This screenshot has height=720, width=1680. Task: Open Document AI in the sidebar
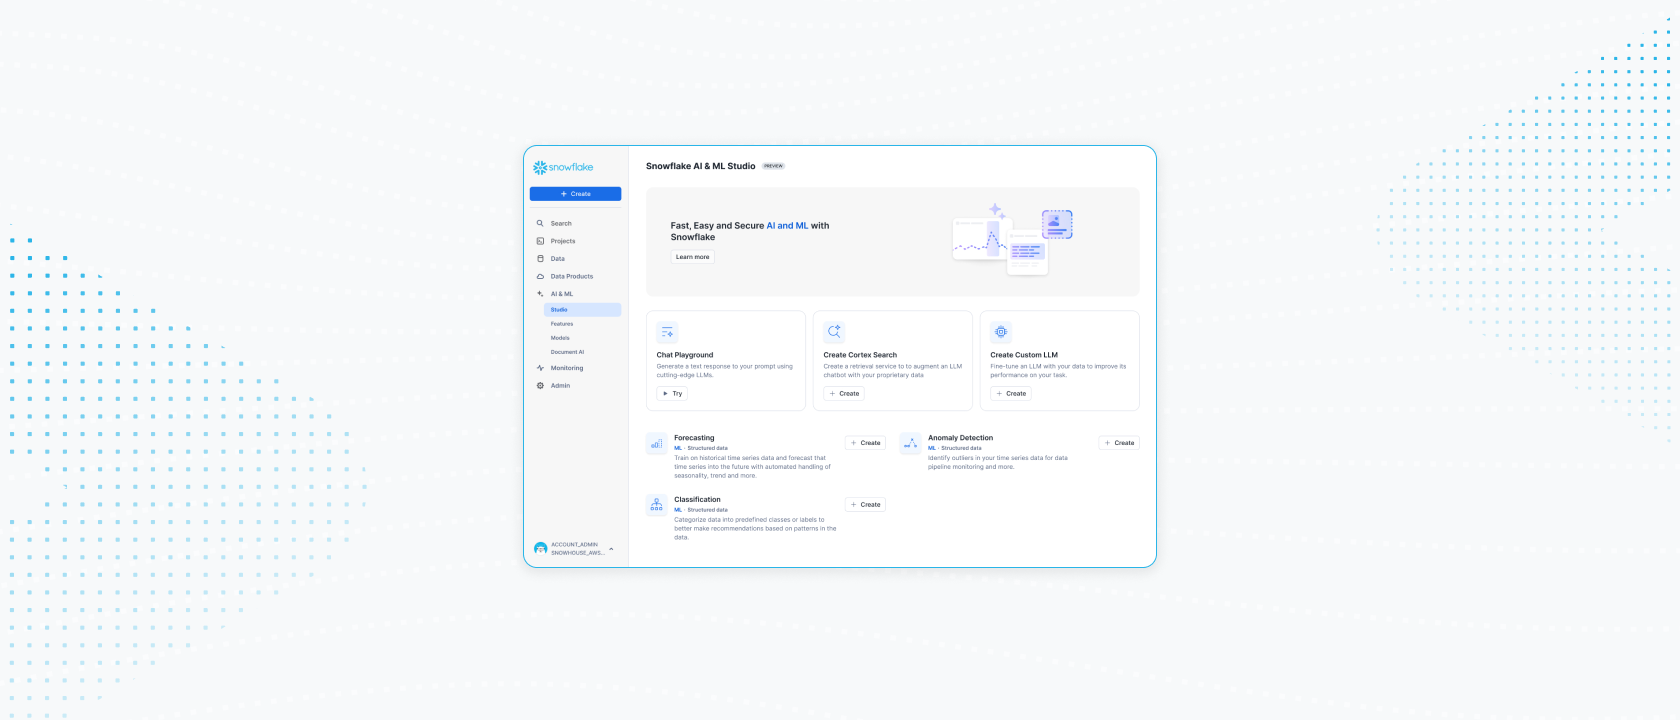tap(567, 352)
